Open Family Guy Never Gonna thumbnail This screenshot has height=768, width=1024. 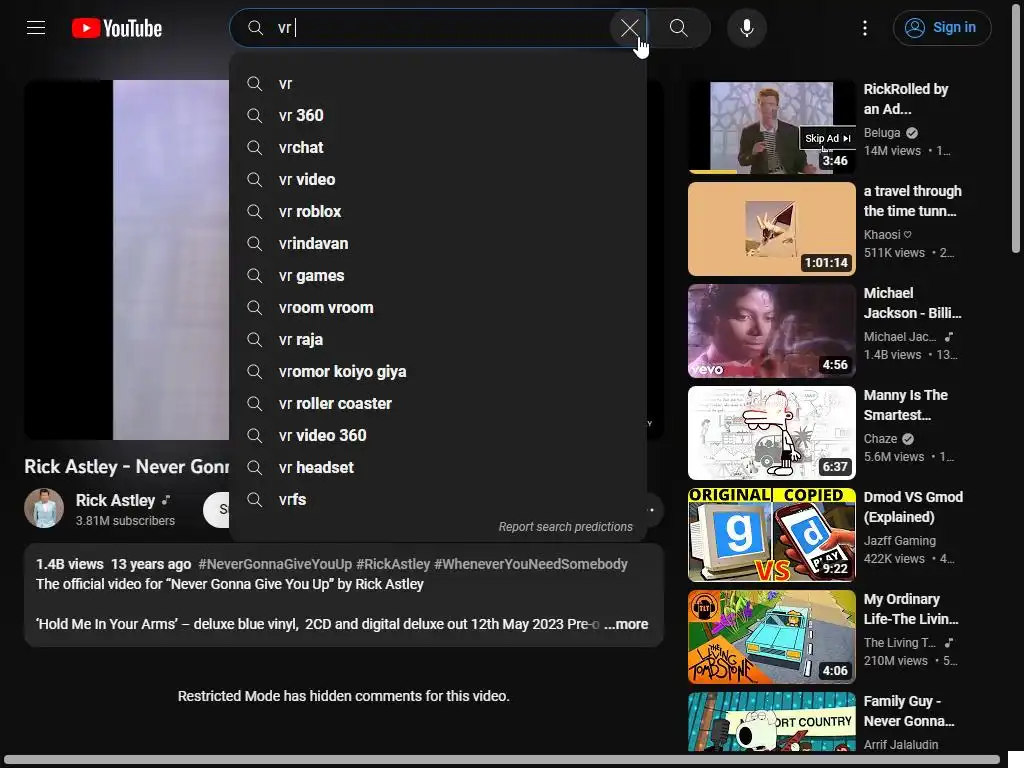[772, 722]
